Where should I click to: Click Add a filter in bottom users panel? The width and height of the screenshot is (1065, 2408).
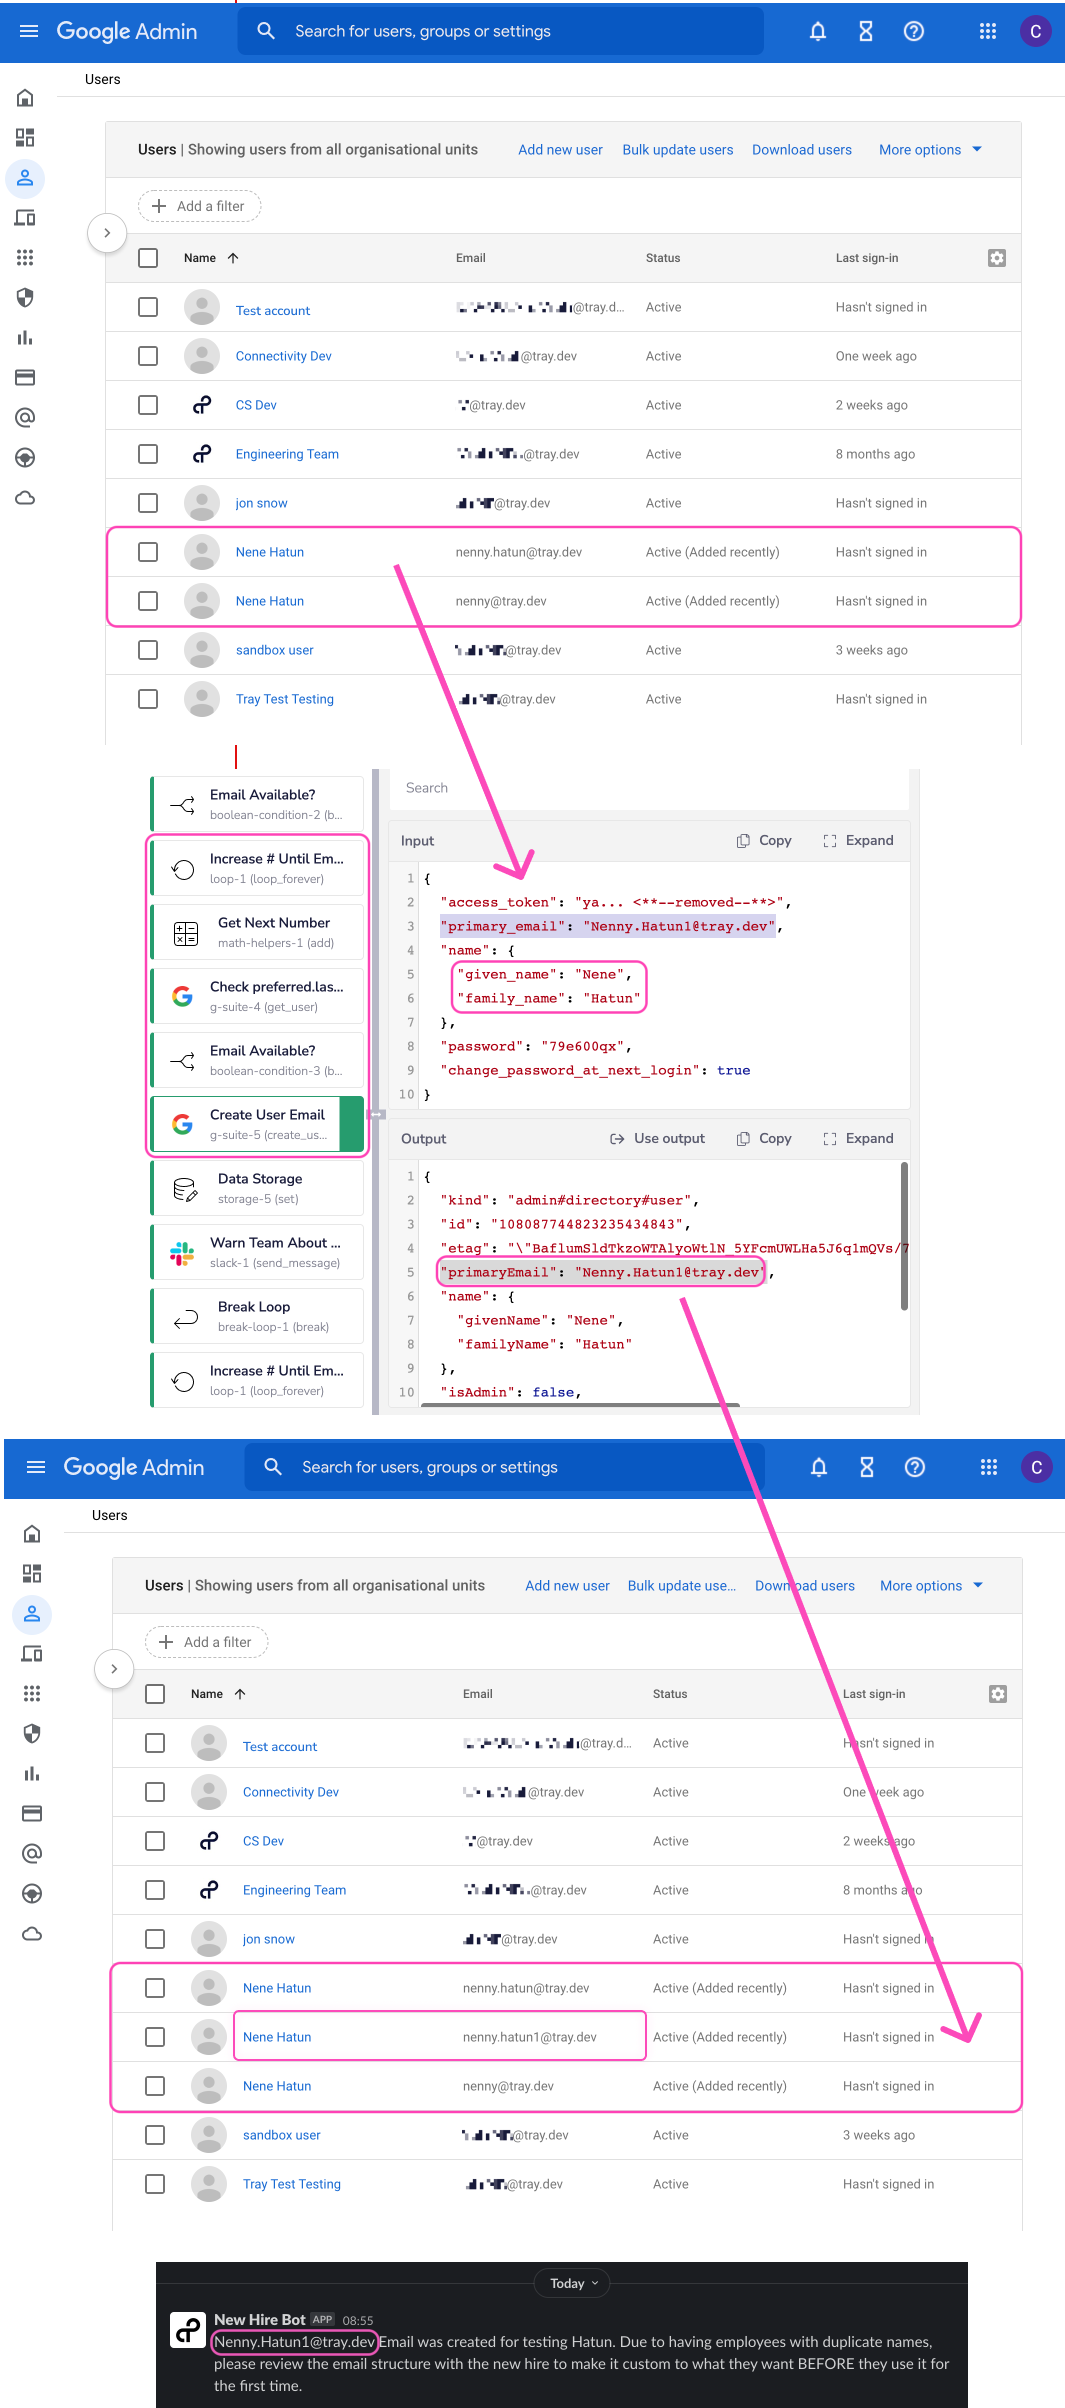[x=206, y=1642]
